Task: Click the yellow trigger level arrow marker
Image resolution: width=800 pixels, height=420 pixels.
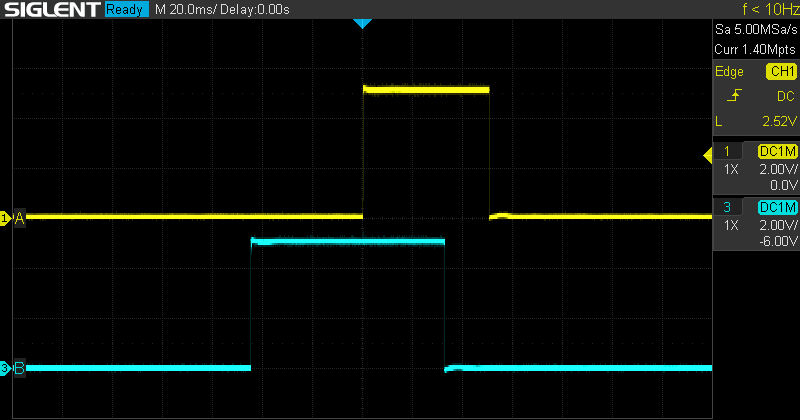Action: (x=707, y=153)
